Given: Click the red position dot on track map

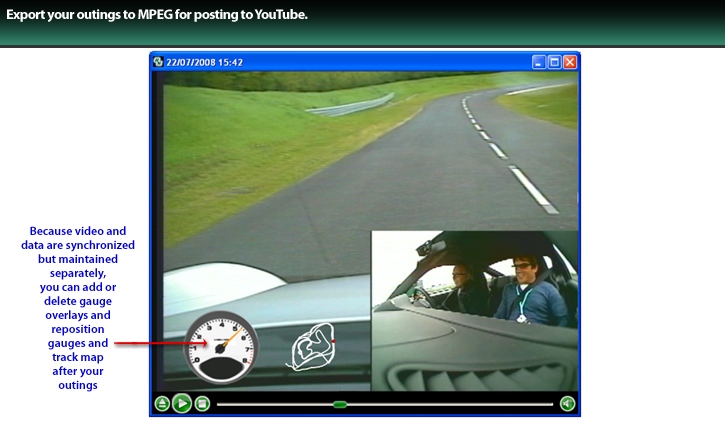Looking at the screenshot, I should (x=334, y=343).
